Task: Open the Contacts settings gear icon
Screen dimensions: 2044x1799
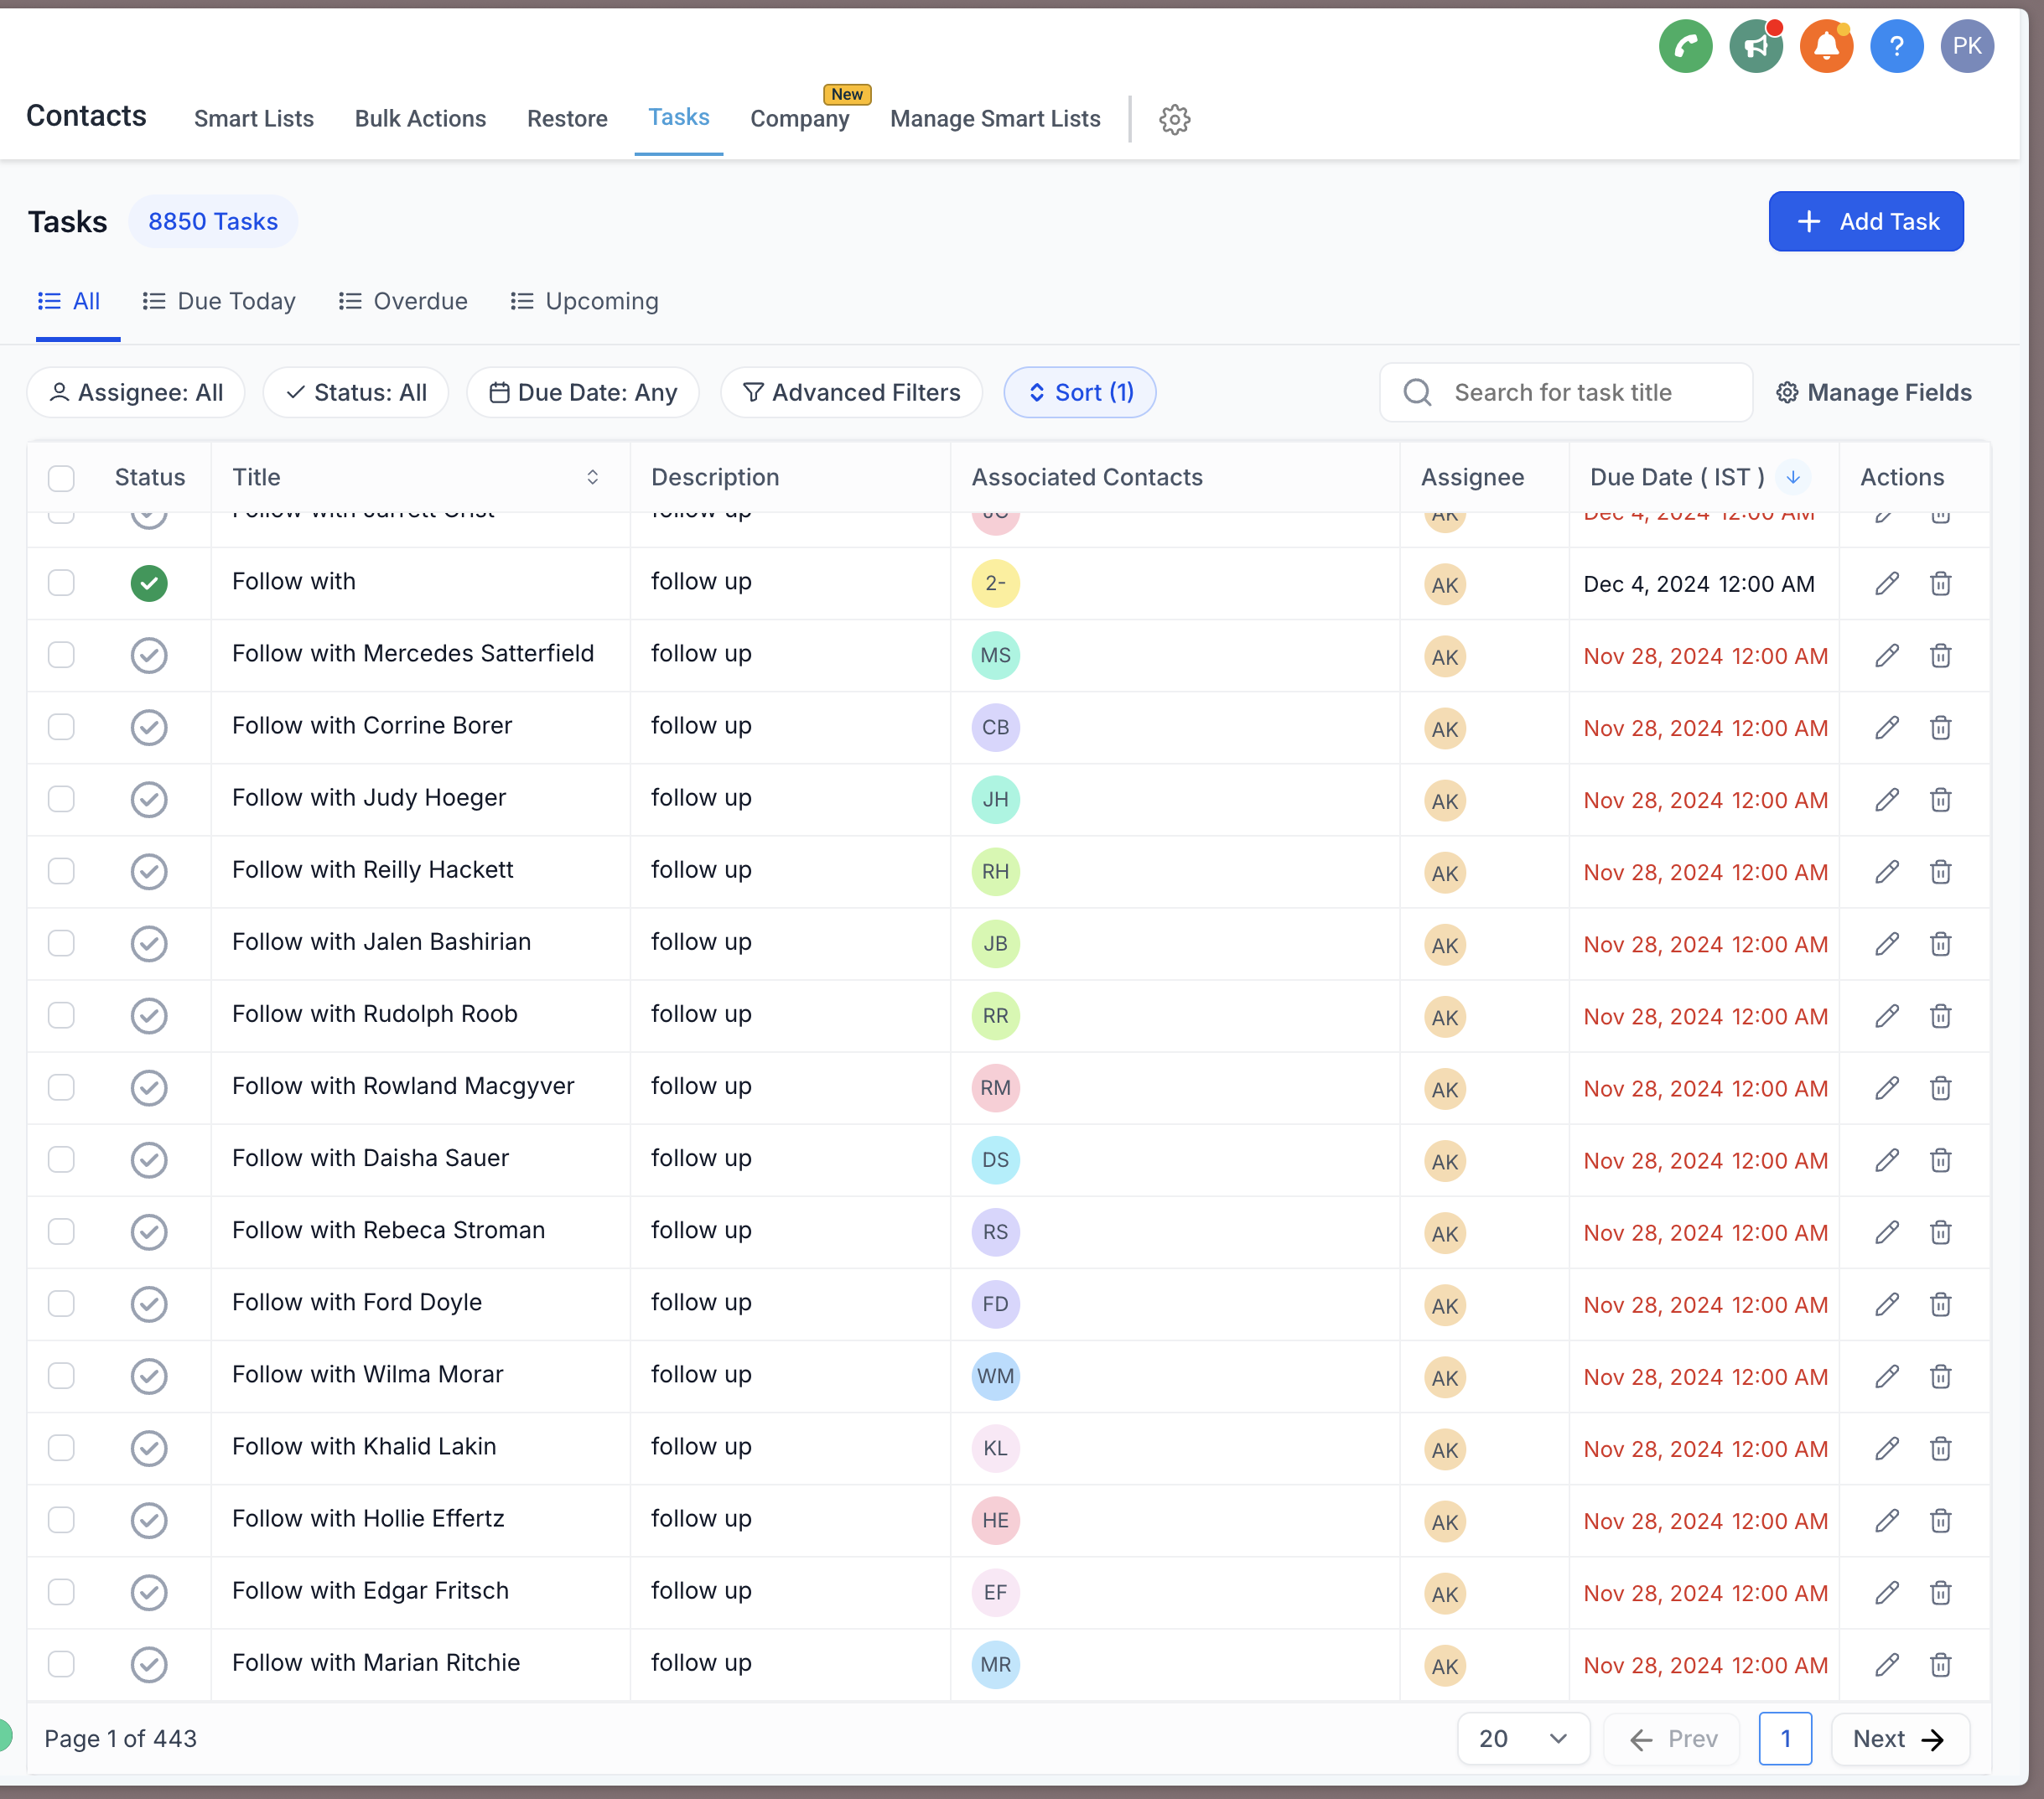Action: click(x=1174, y=119)
